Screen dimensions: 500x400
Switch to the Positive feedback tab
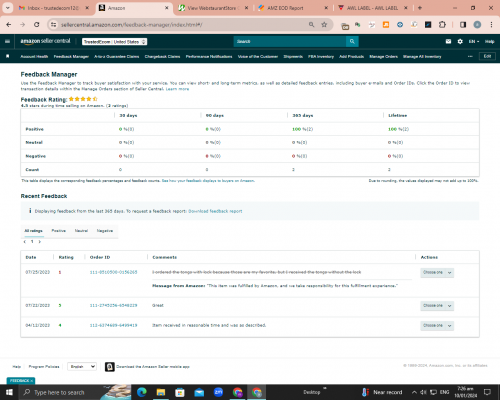(58, 231)
